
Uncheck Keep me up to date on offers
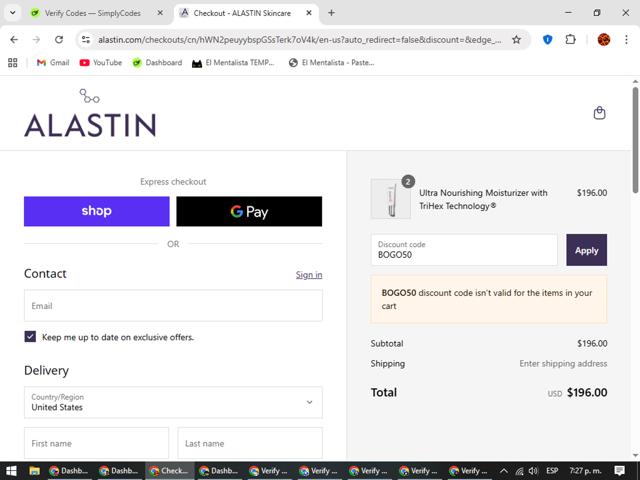pyautogui.click(x=30, y=337)
